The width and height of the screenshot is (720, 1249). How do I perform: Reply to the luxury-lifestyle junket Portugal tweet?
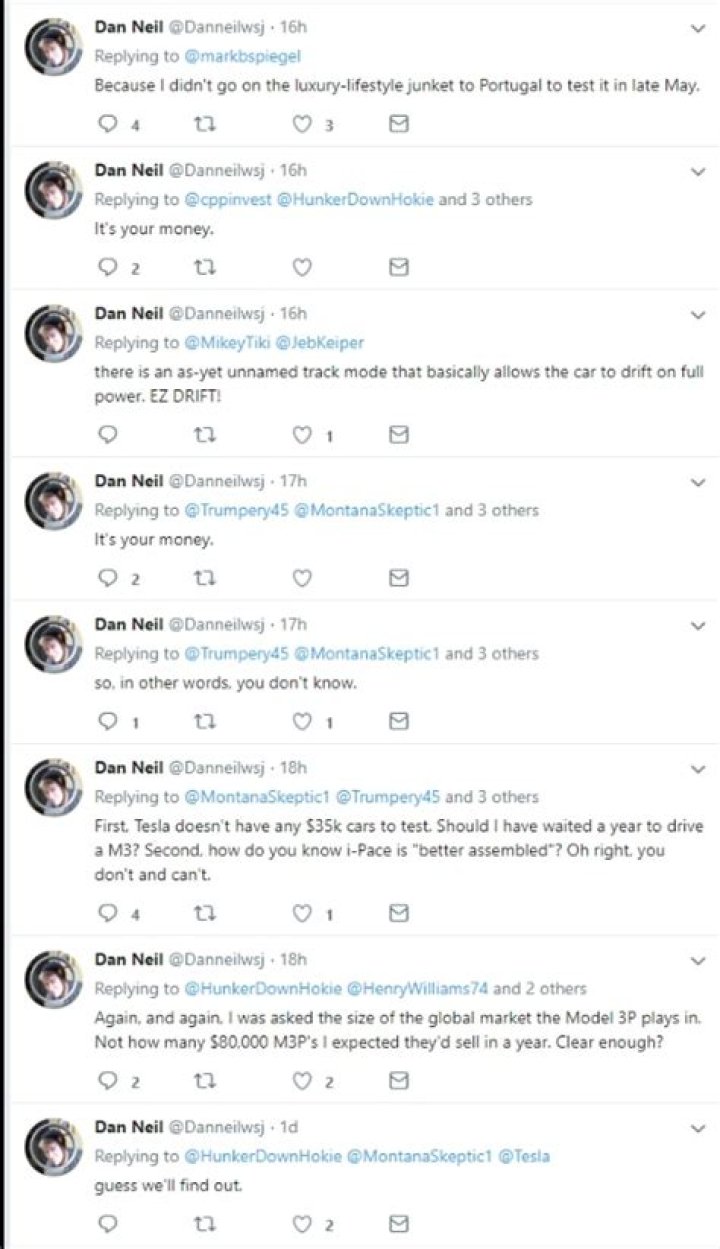click(108, 124)
